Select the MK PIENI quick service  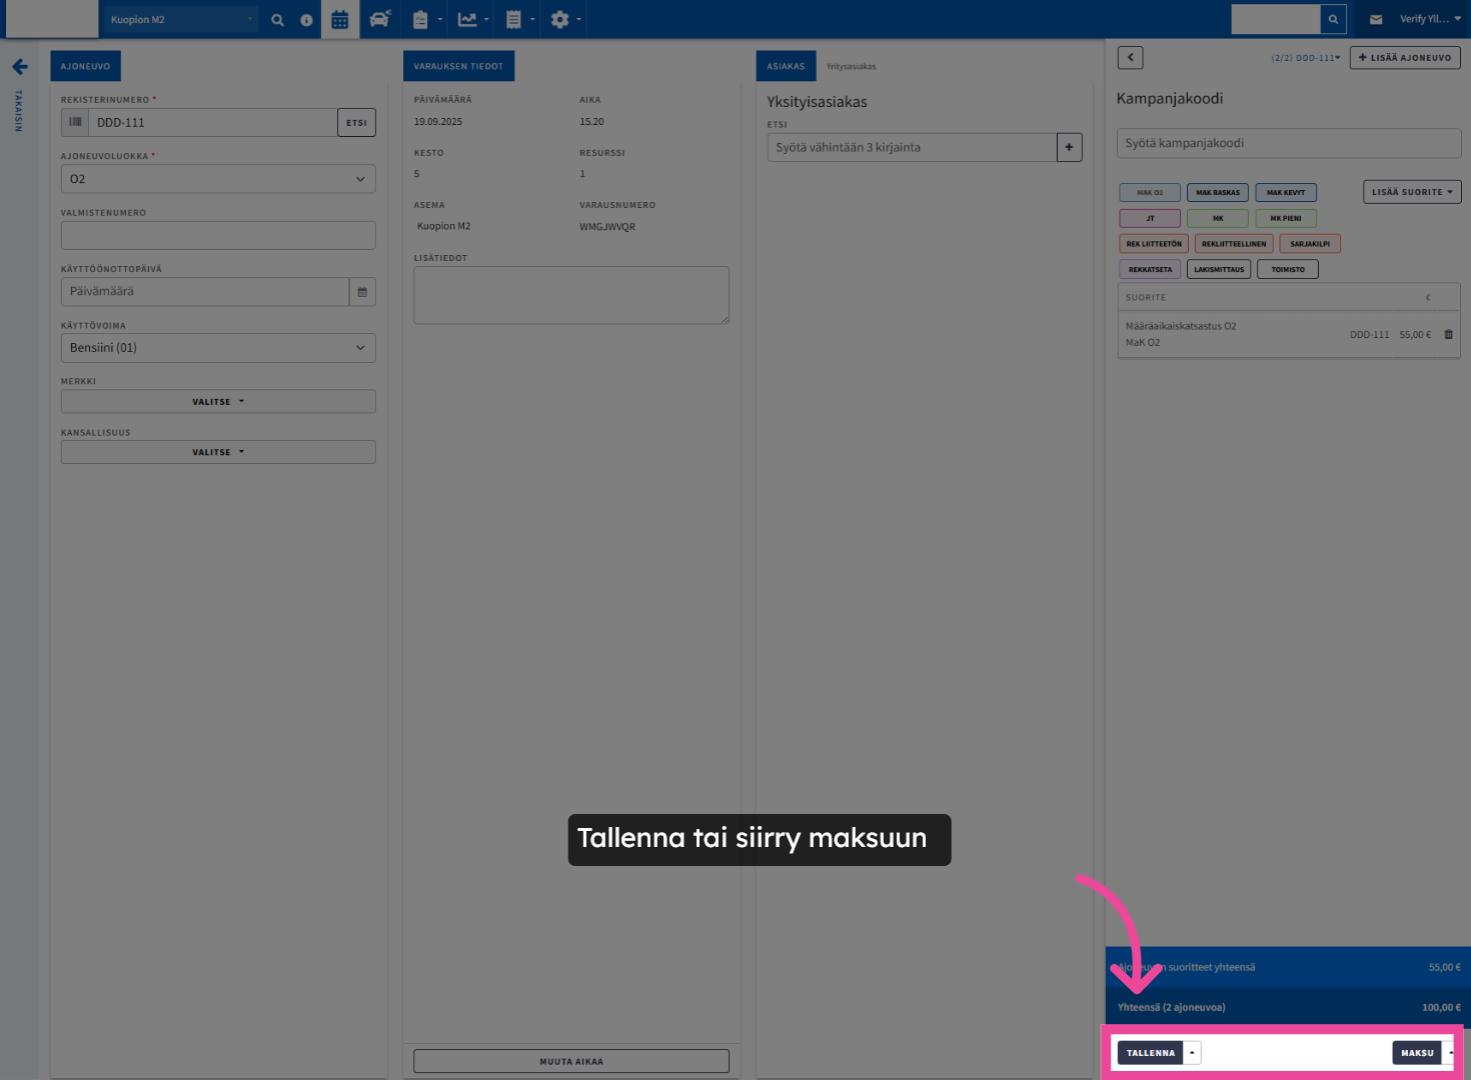click(1286, 218)
